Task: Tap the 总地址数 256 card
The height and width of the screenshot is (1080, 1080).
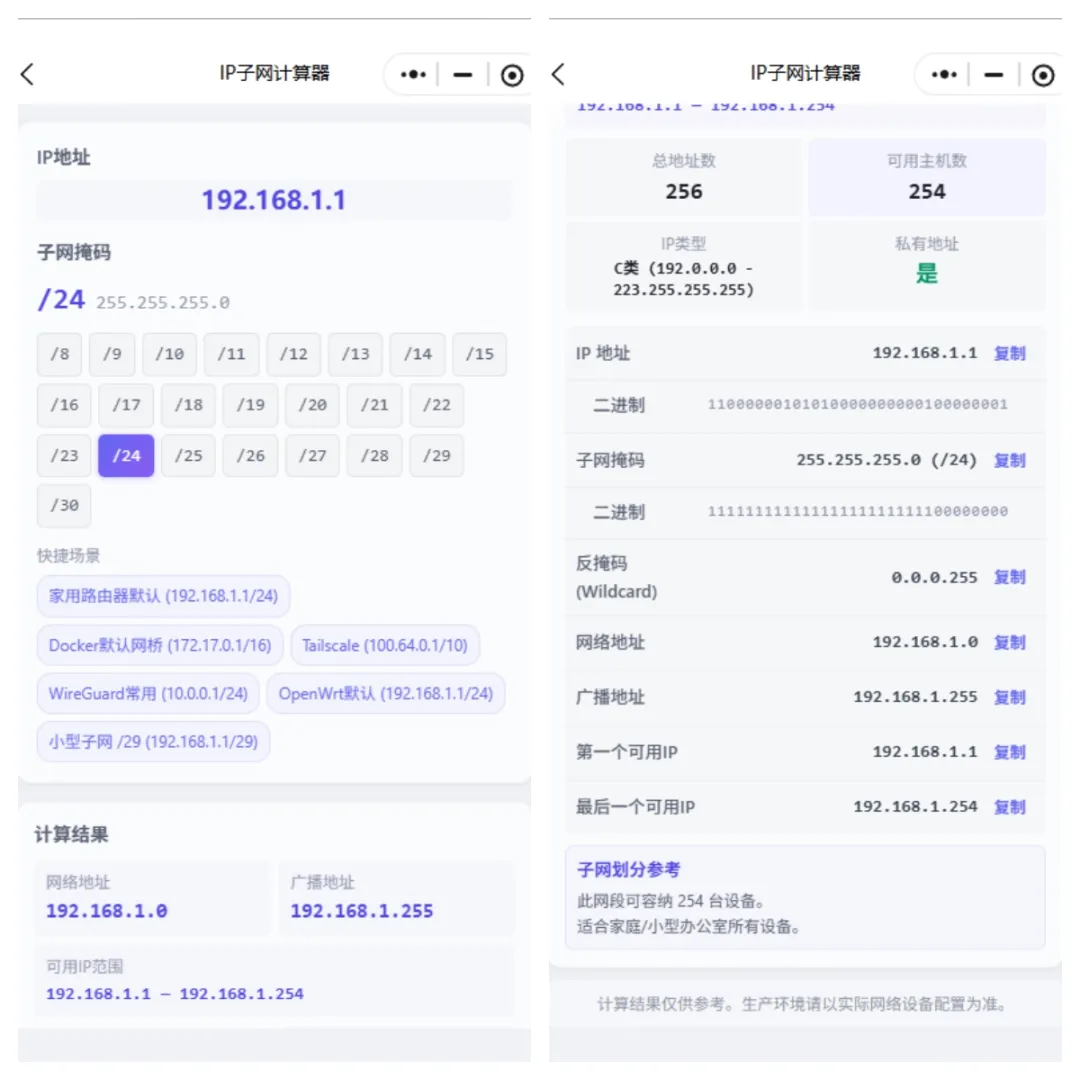Action: coord(684,178)
